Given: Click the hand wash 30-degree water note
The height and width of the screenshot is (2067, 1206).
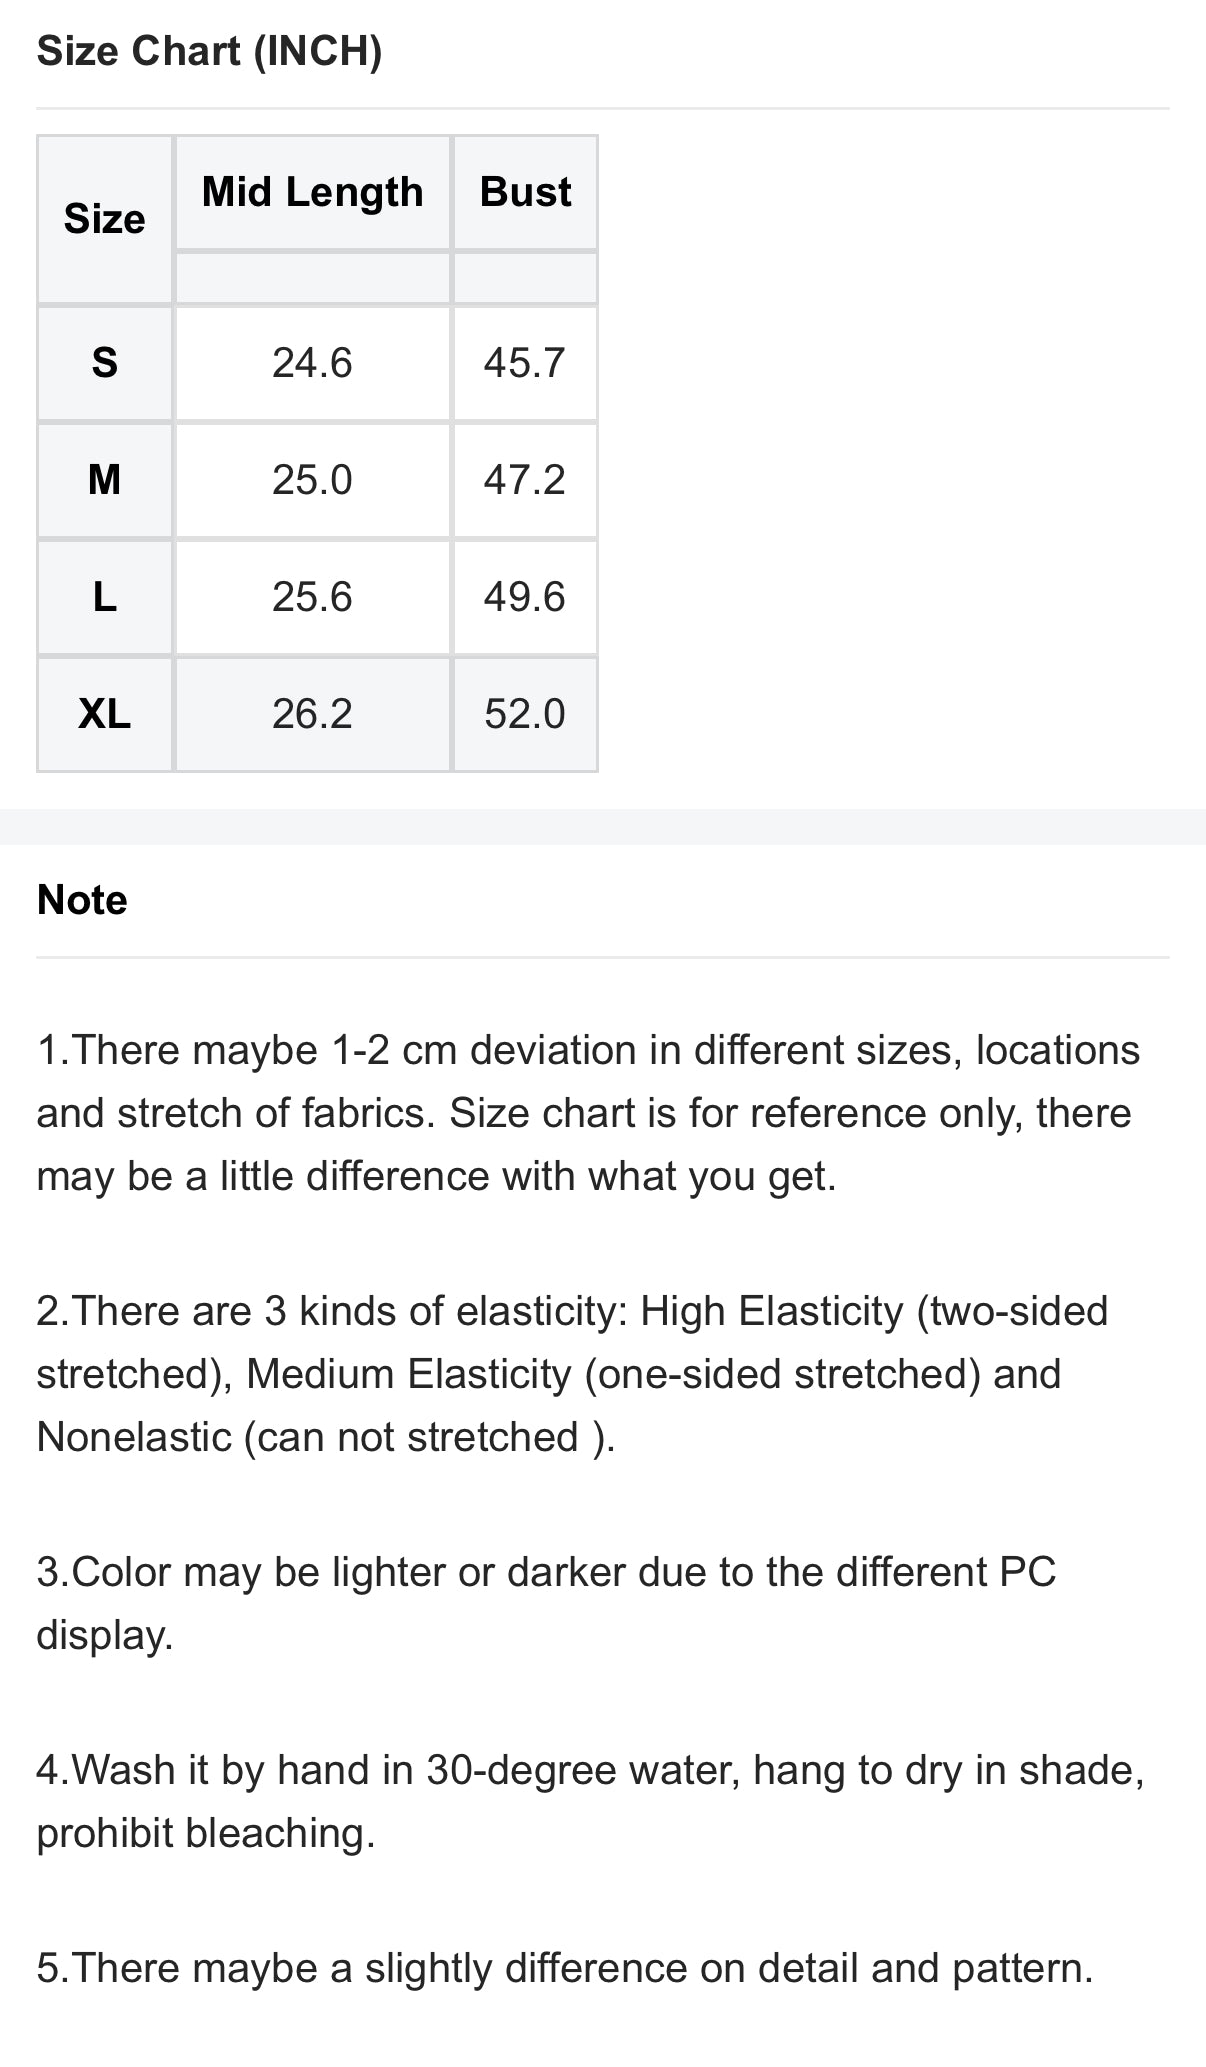Looking at the screenshot, I should click(590, 1801).
